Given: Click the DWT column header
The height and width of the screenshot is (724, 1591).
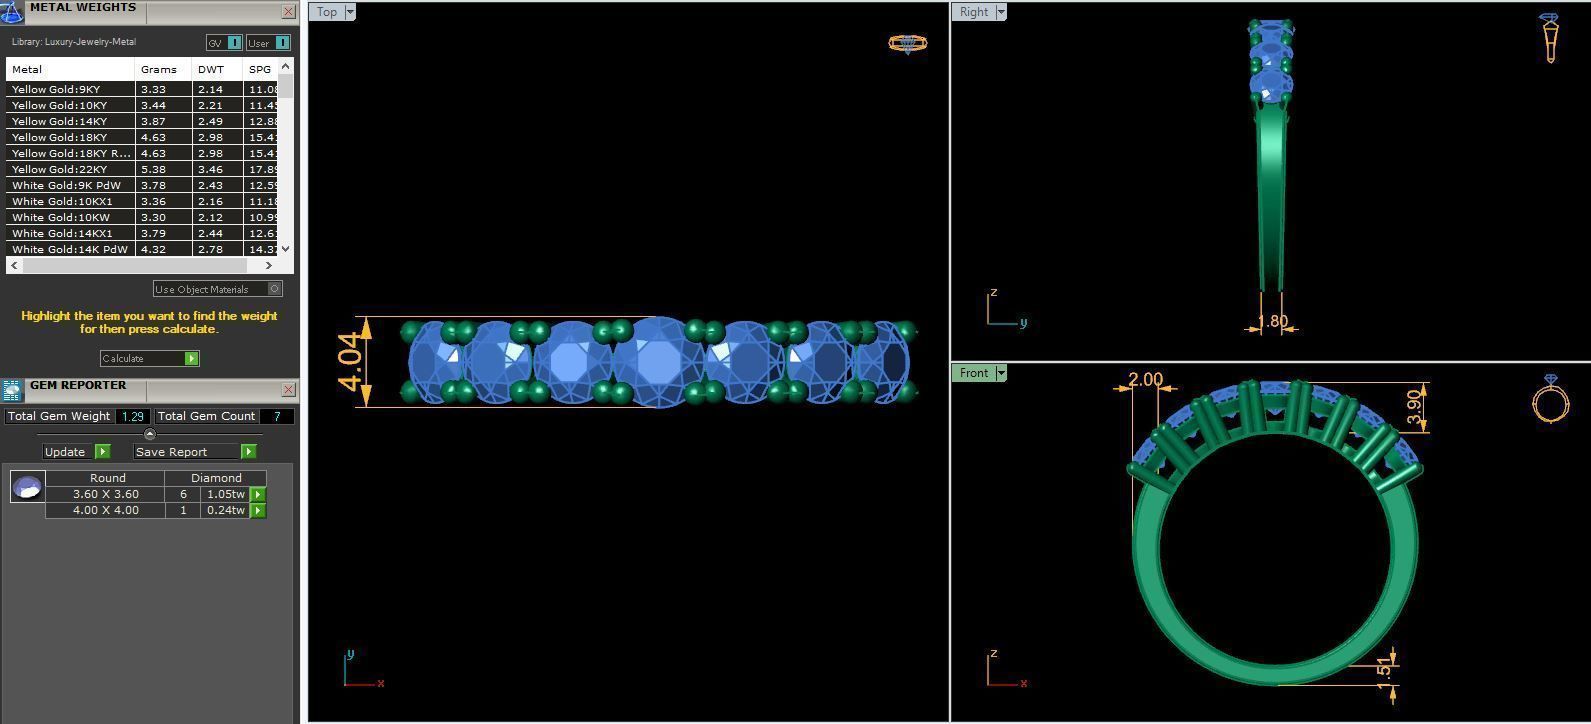Looking at the screenshot, I should click(x=217, y=69).
